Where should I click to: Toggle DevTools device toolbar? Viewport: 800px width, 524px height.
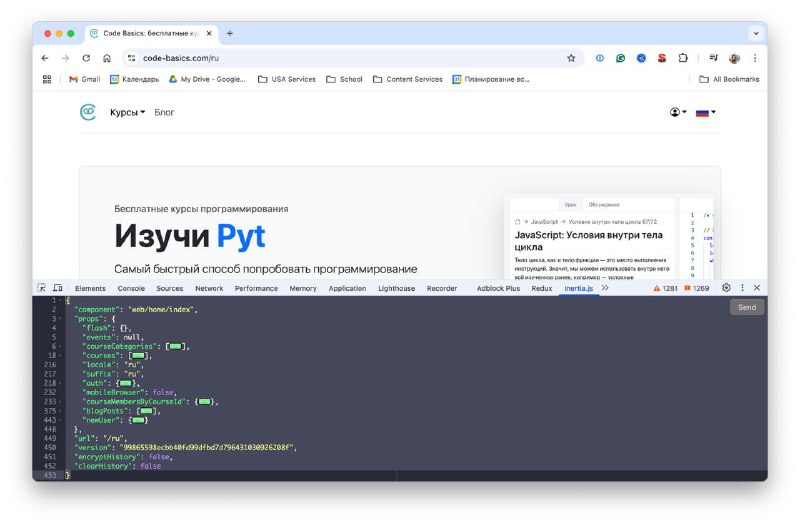58,288
